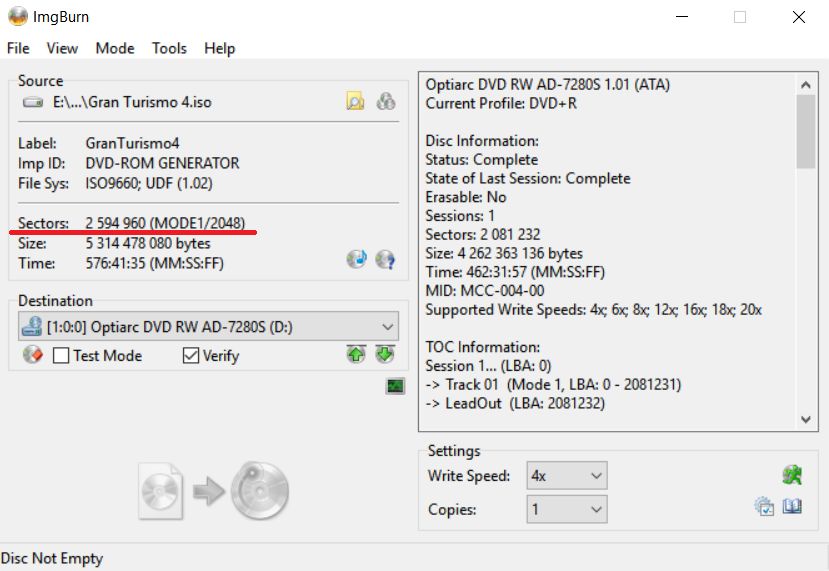This screenshot has width=829, height=571.
Task: Open the Help menu
Action: (x=219, y=48)
